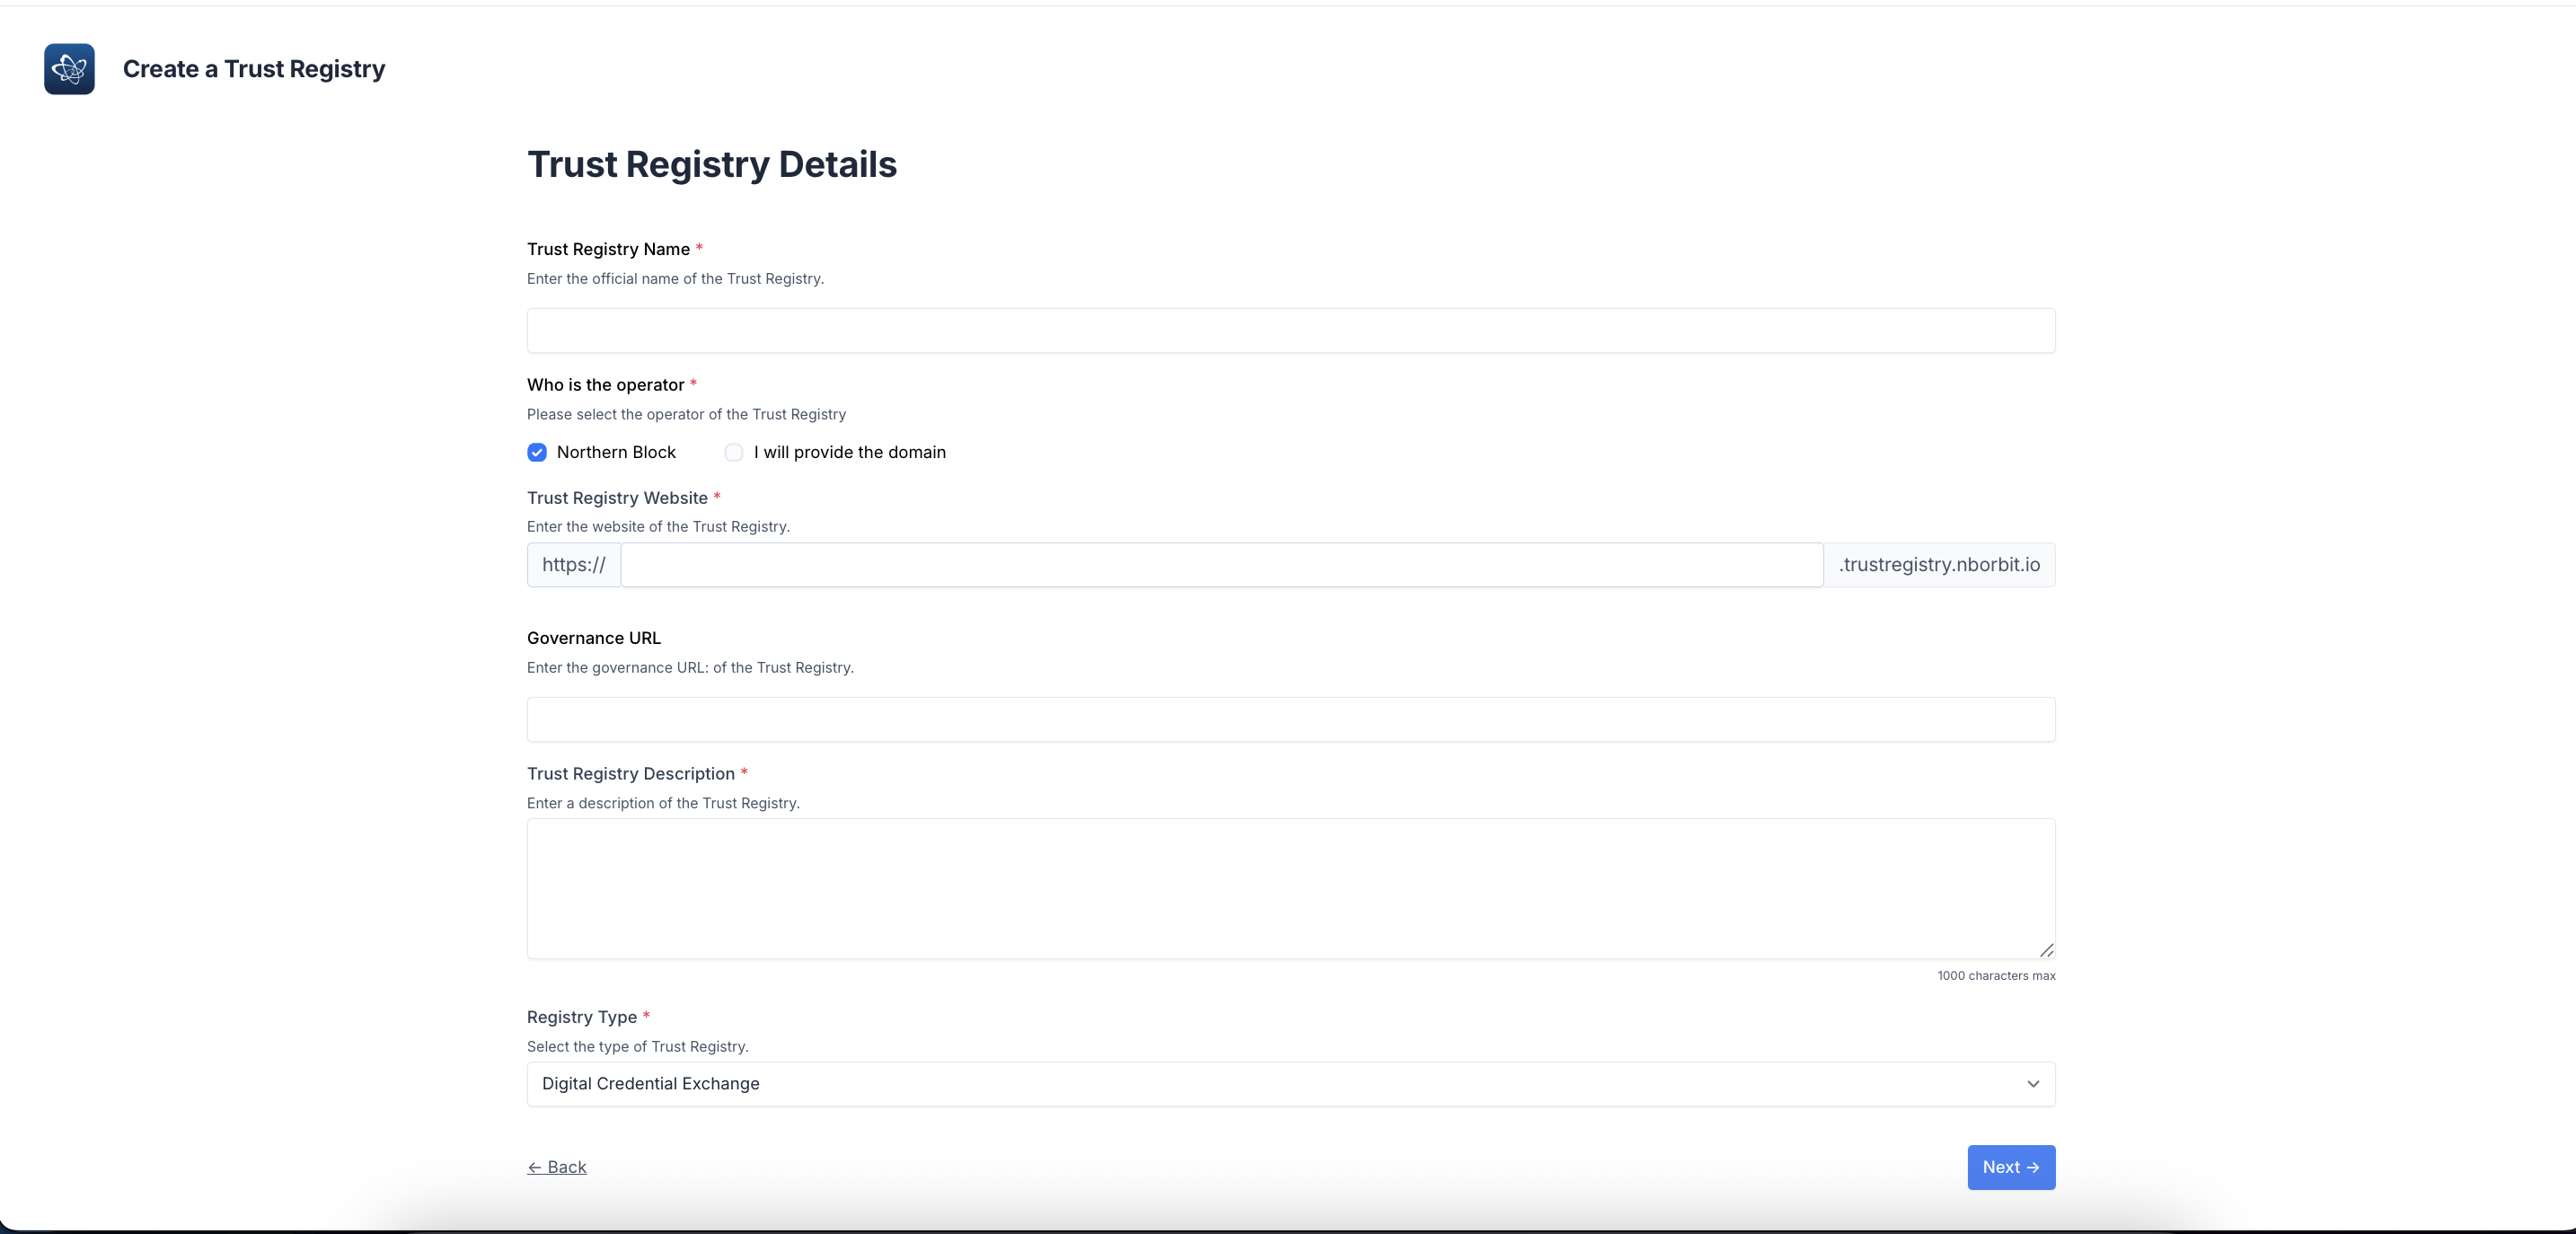Click the chevron on the Registry Type dropdown
The width and height of the screenshot is (2576, 1234).
pyautogui.click(x=2033, y=1084)
